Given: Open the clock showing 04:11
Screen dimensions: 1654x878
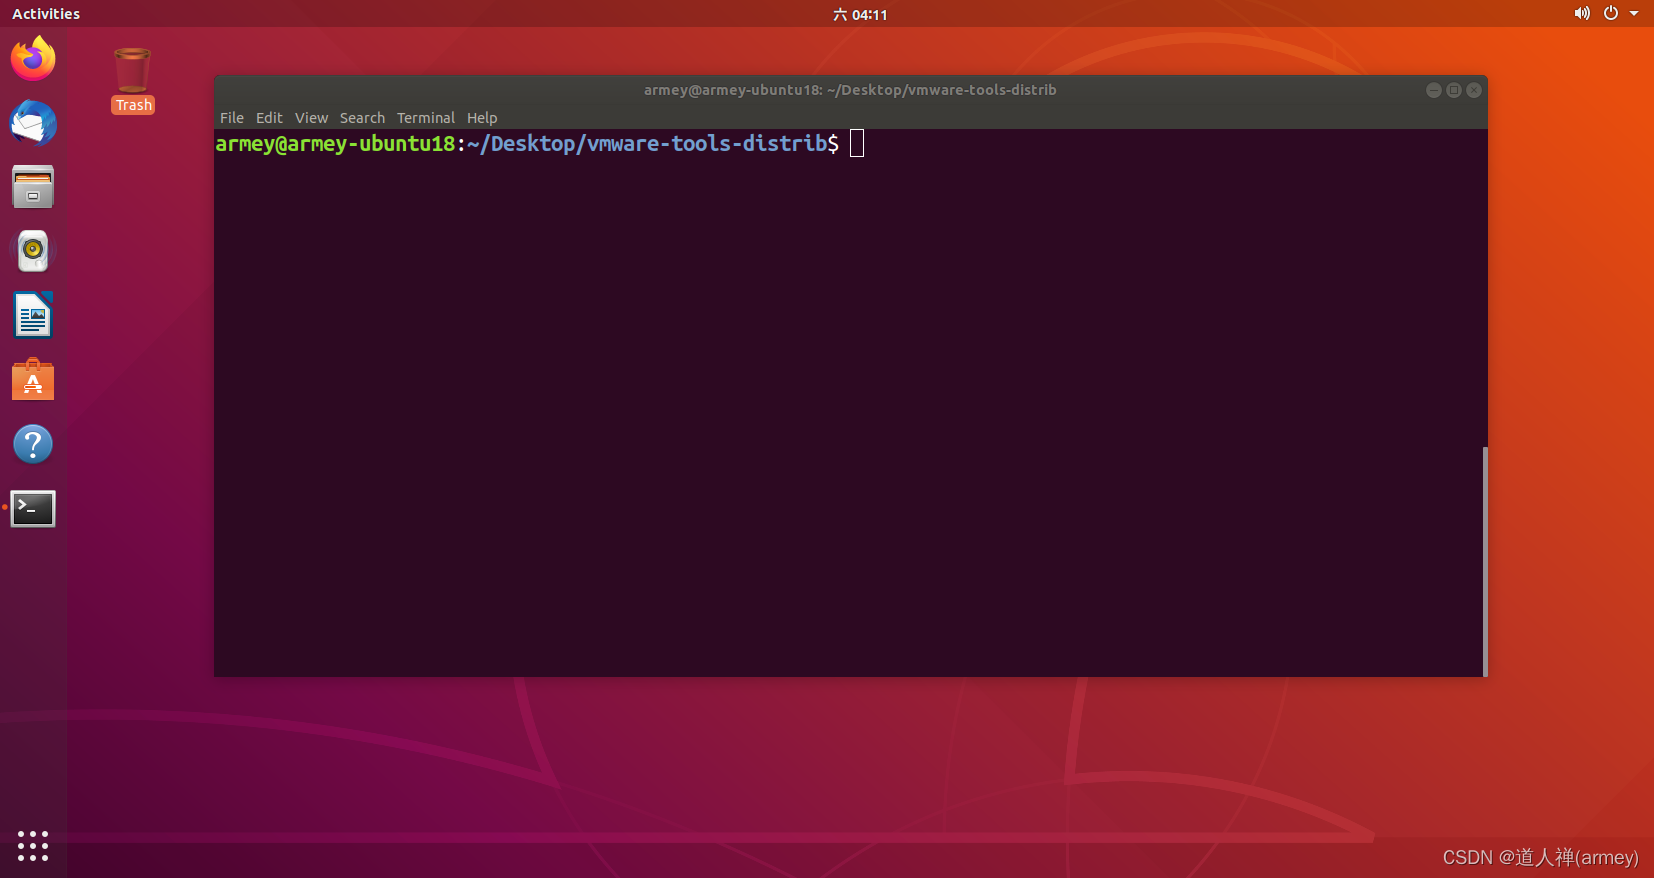Looking at the screenshot, I should pos(860,14).
